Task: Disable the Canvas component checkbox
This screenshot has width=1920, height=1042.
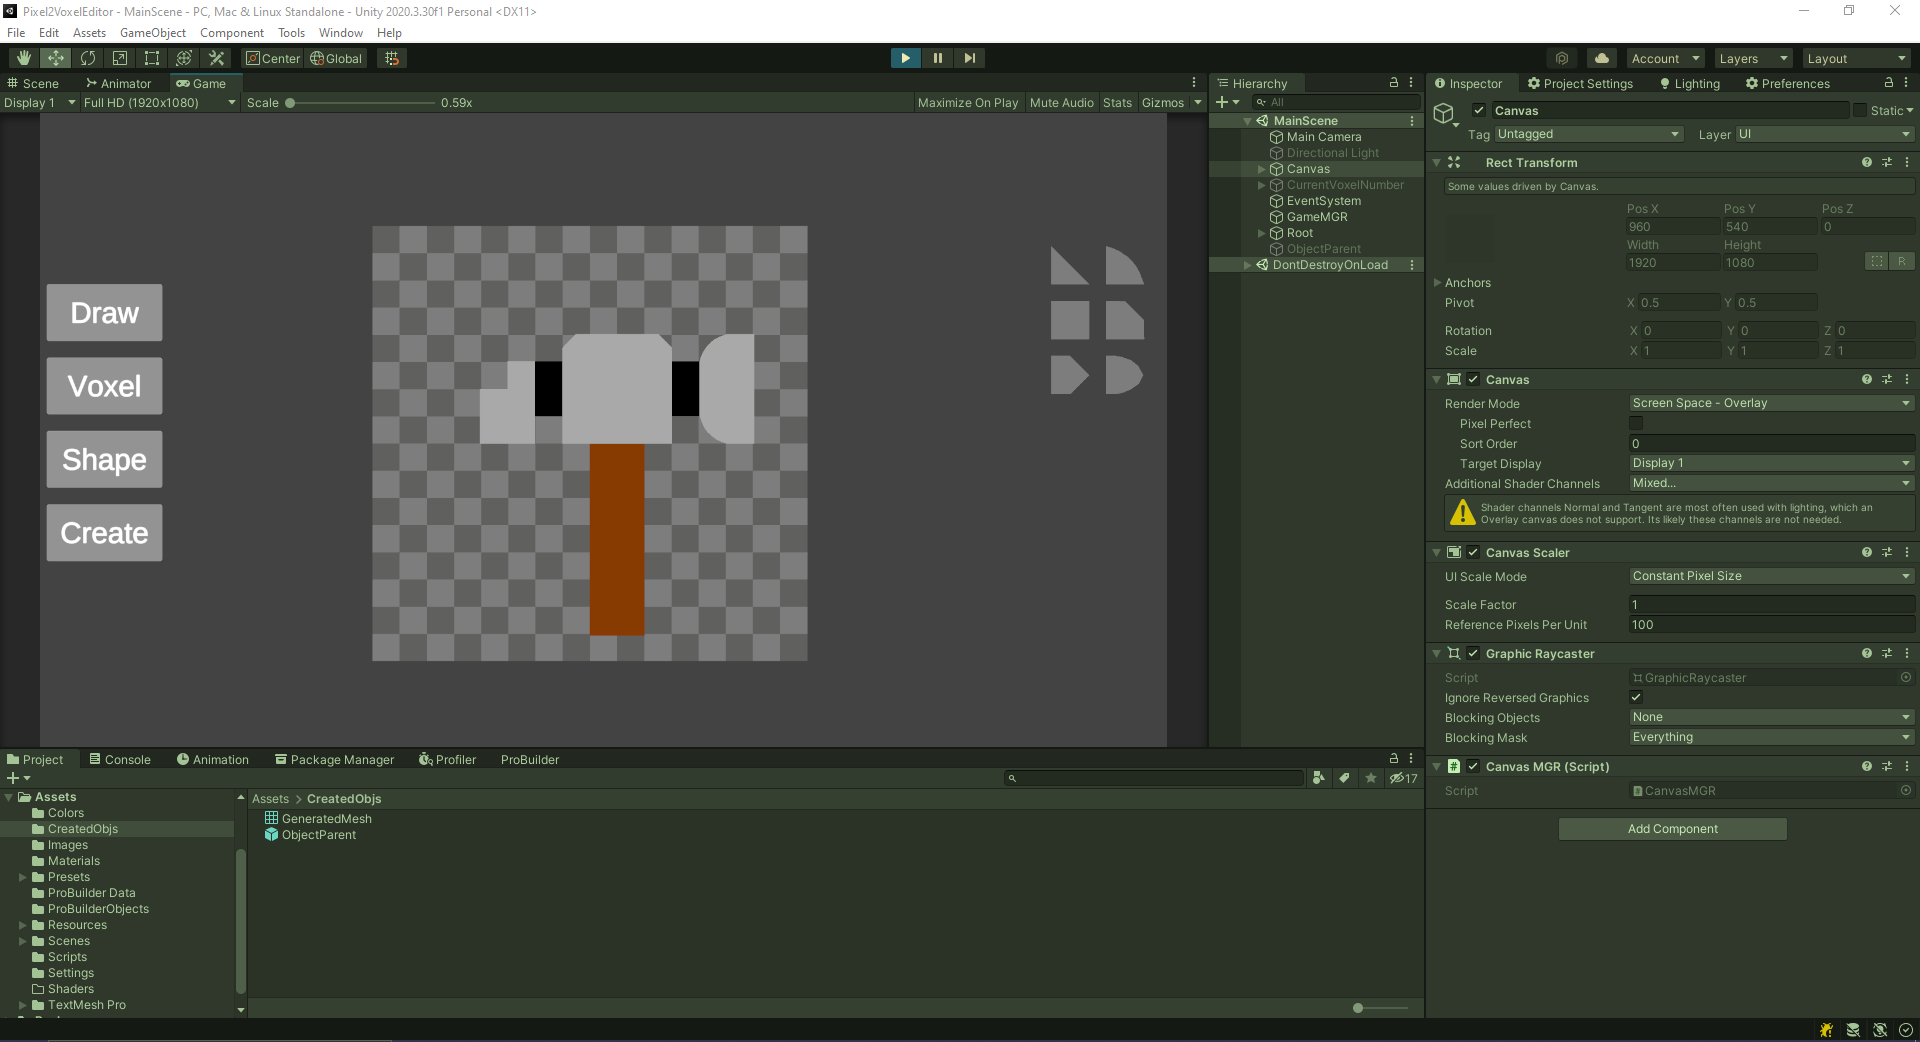Action: (1473, 379)
